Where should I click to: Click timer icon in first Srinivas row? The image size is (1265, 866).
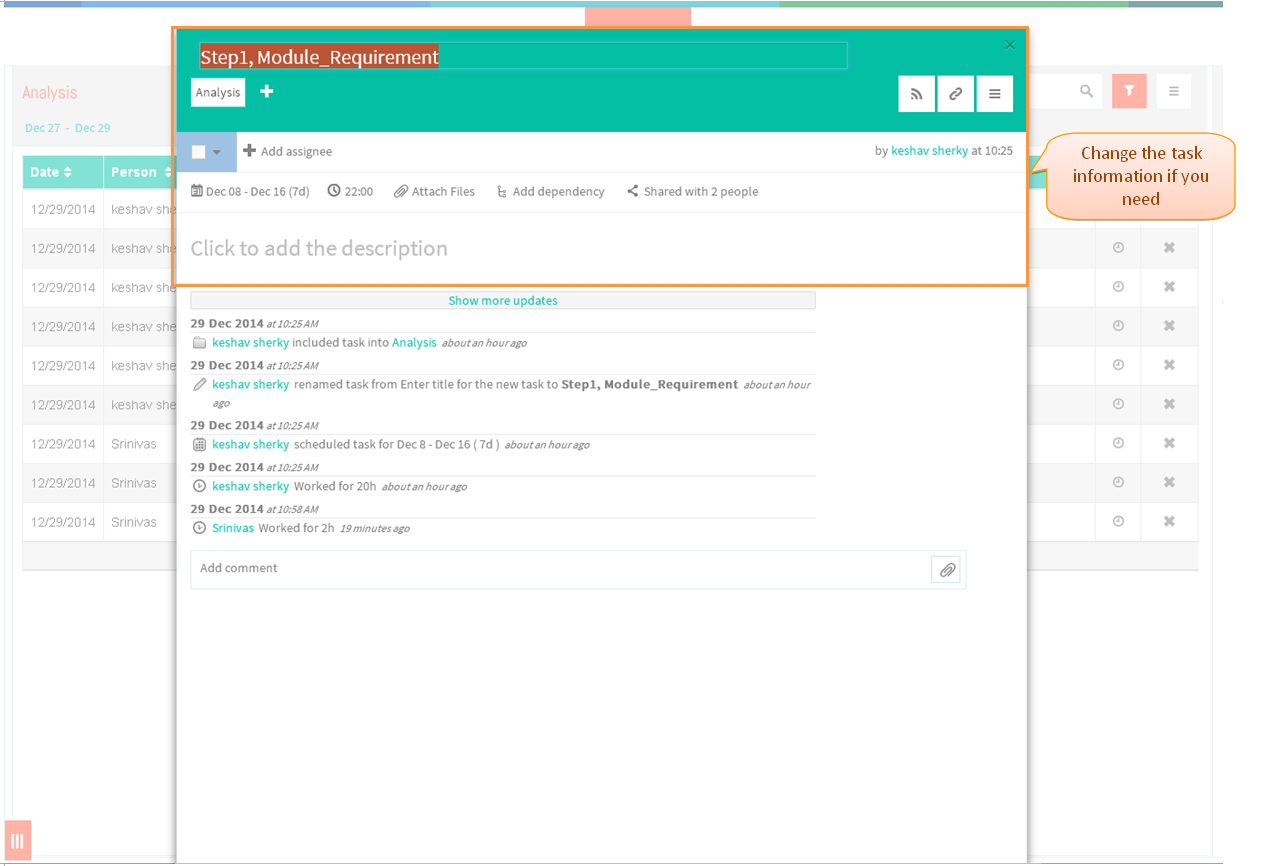click(1118, 443)
